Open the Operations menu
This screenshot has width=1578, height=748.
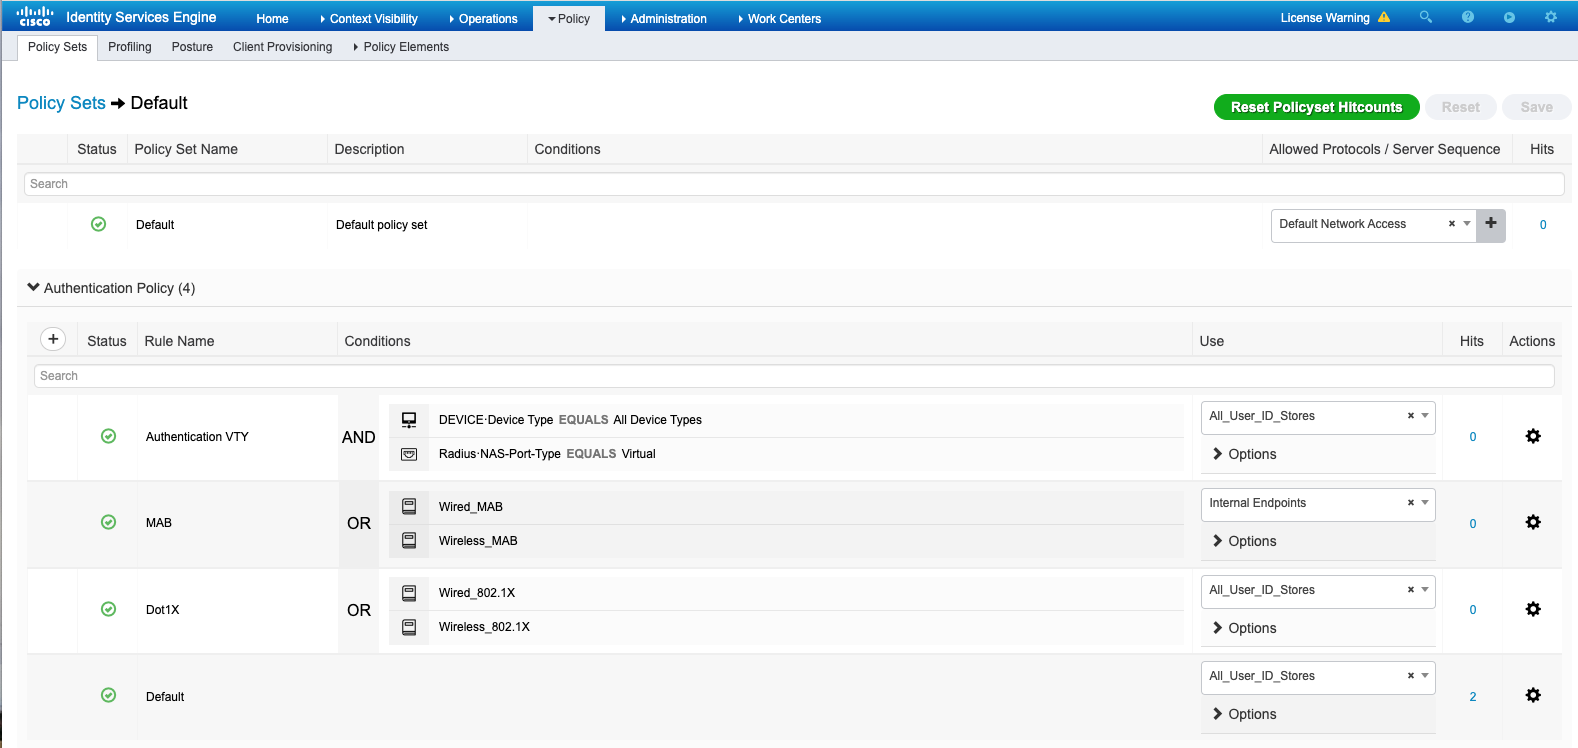(484, 18)
